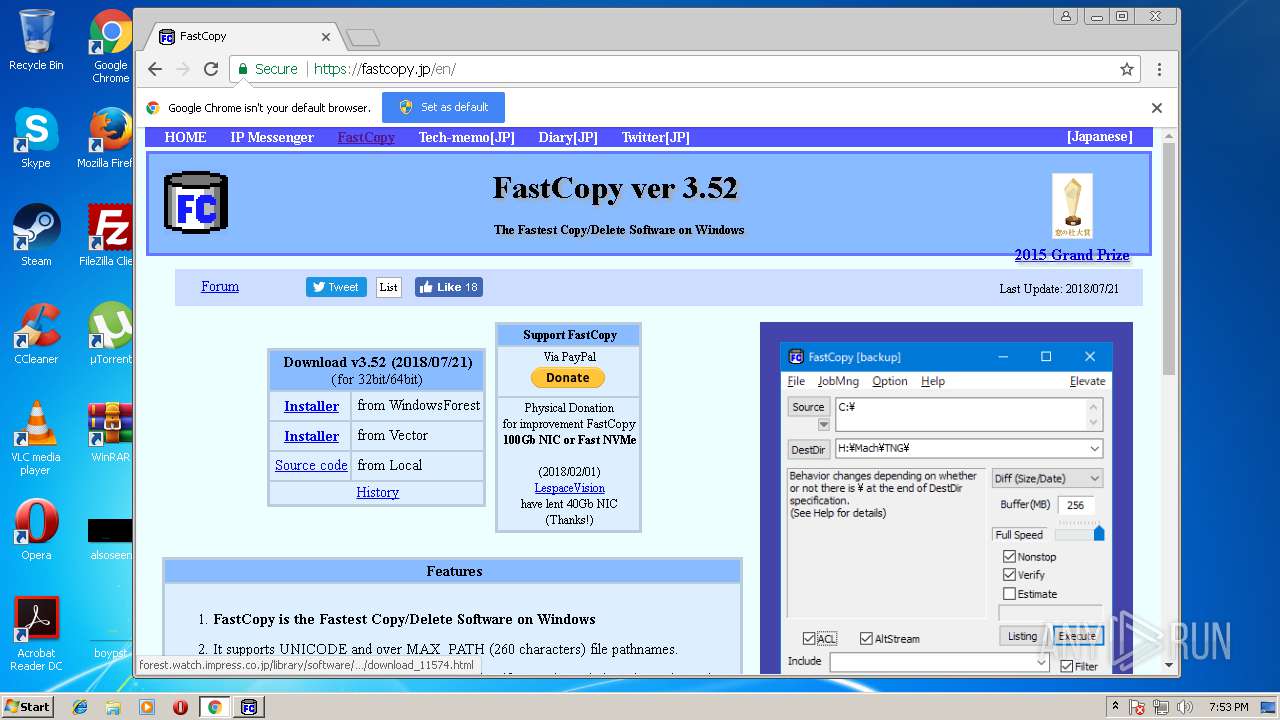Click the Facebook Like 18 button
1280x720 pixels.
(449, 287)
